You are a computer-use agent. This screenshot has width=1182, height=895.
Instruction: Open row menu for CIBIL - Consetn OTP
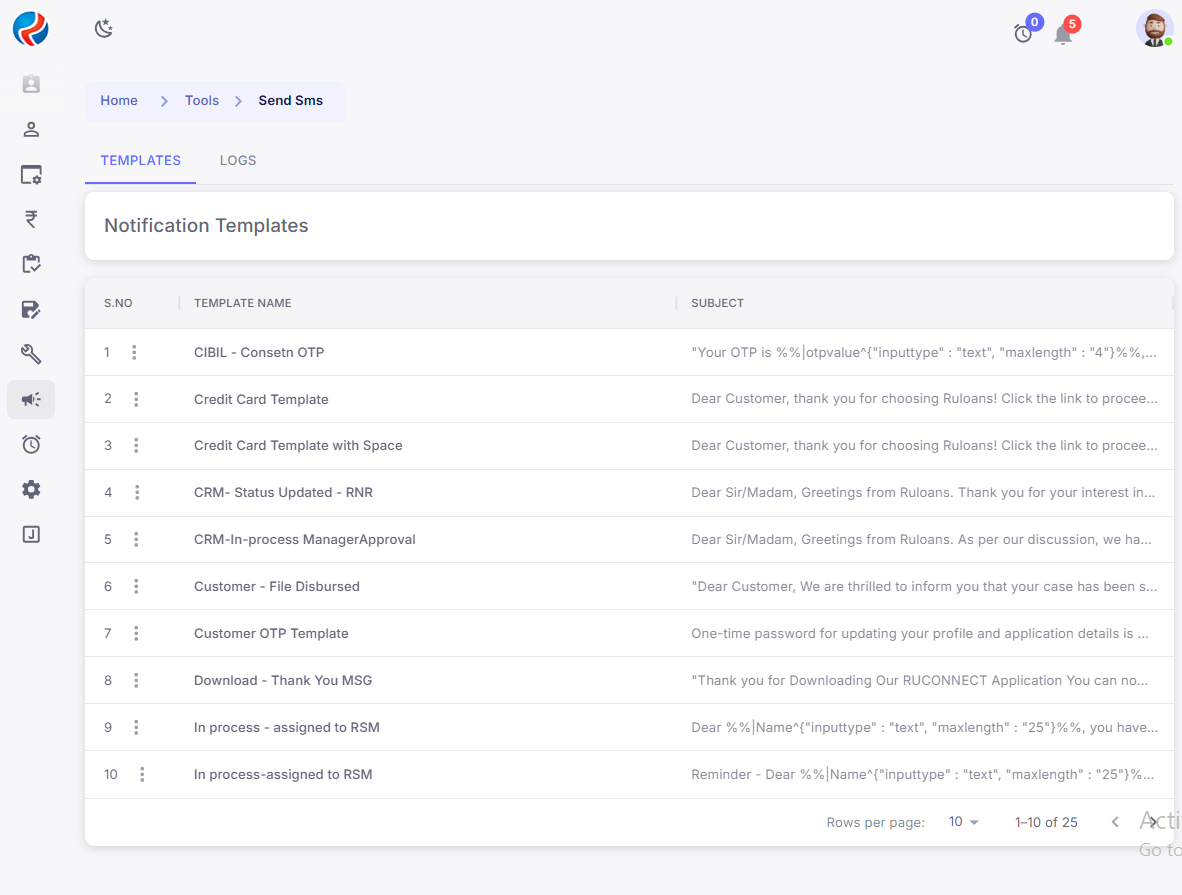click(135, 352)
